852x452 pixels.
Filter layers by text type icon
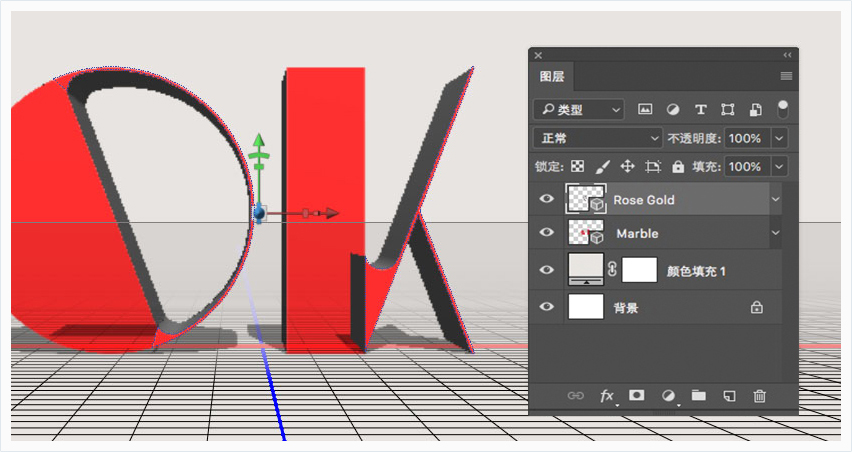click(700, 109)
